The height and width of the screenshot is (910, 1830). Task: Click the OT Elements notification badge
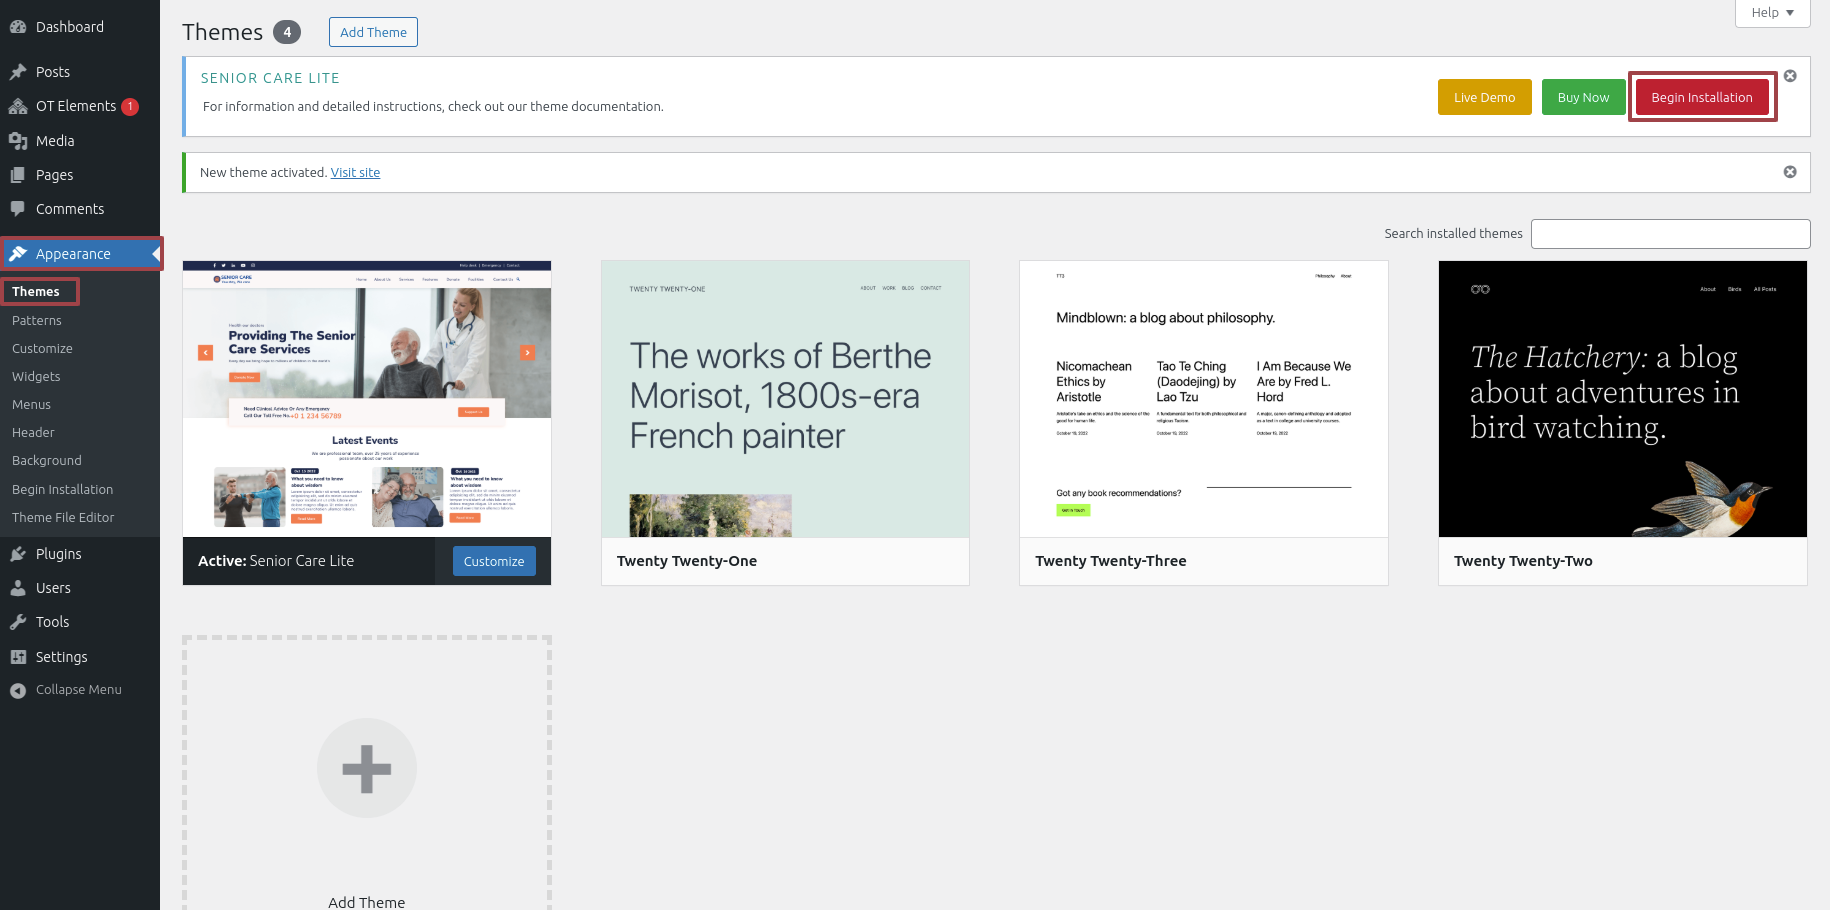pyautogui.click(x=130, y=106)
